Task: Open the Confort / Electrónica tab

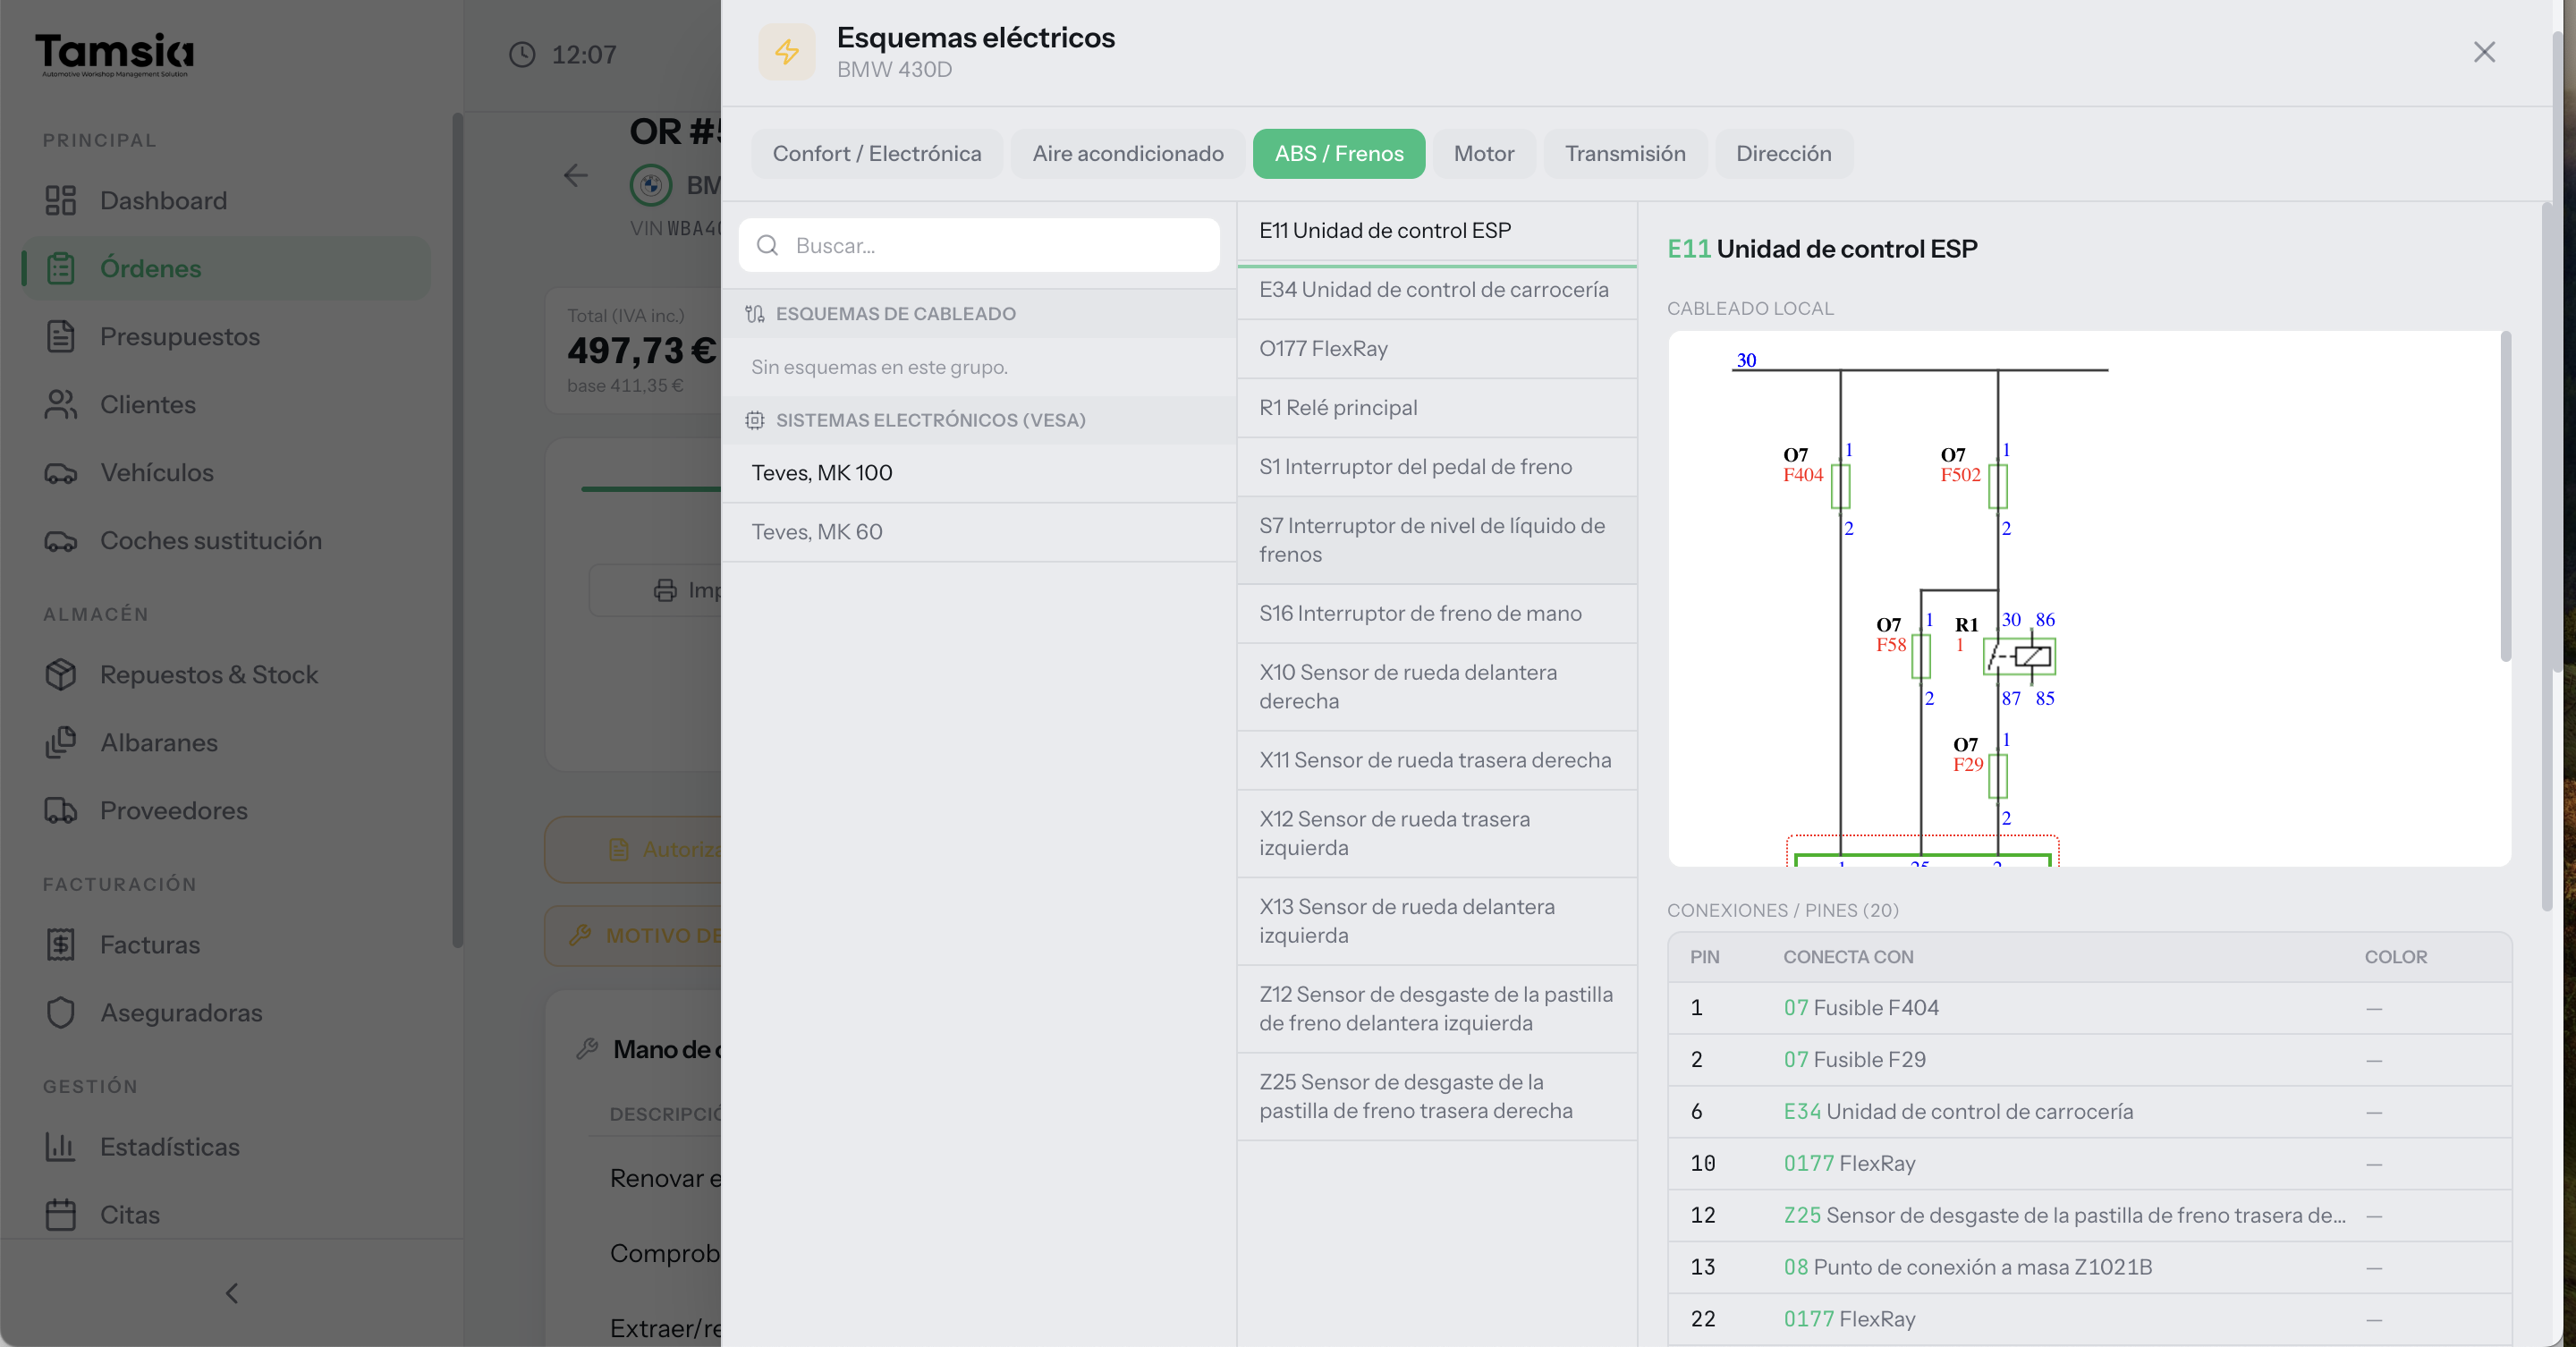Action: 876,154
